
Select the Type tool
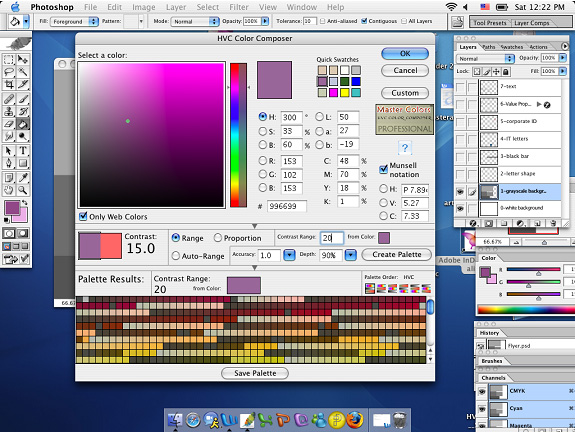tap(23, 151)
